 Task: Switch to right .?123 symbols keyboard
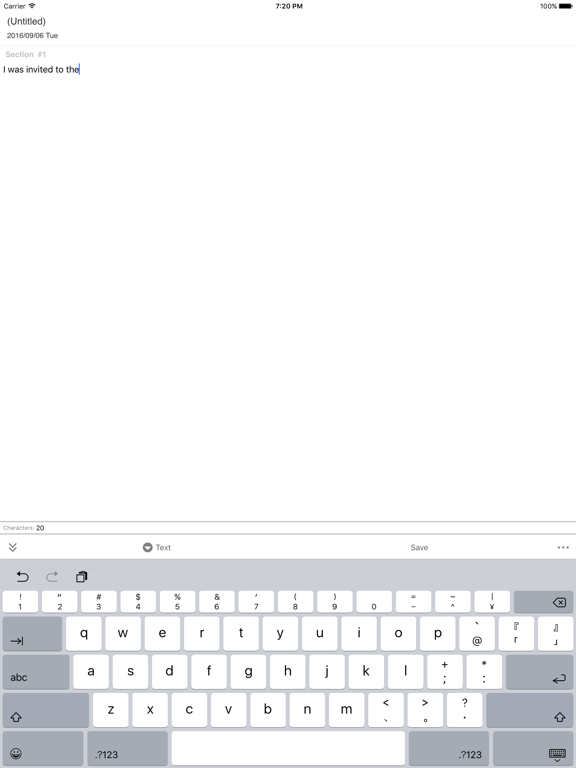click(x=449, y=748)
